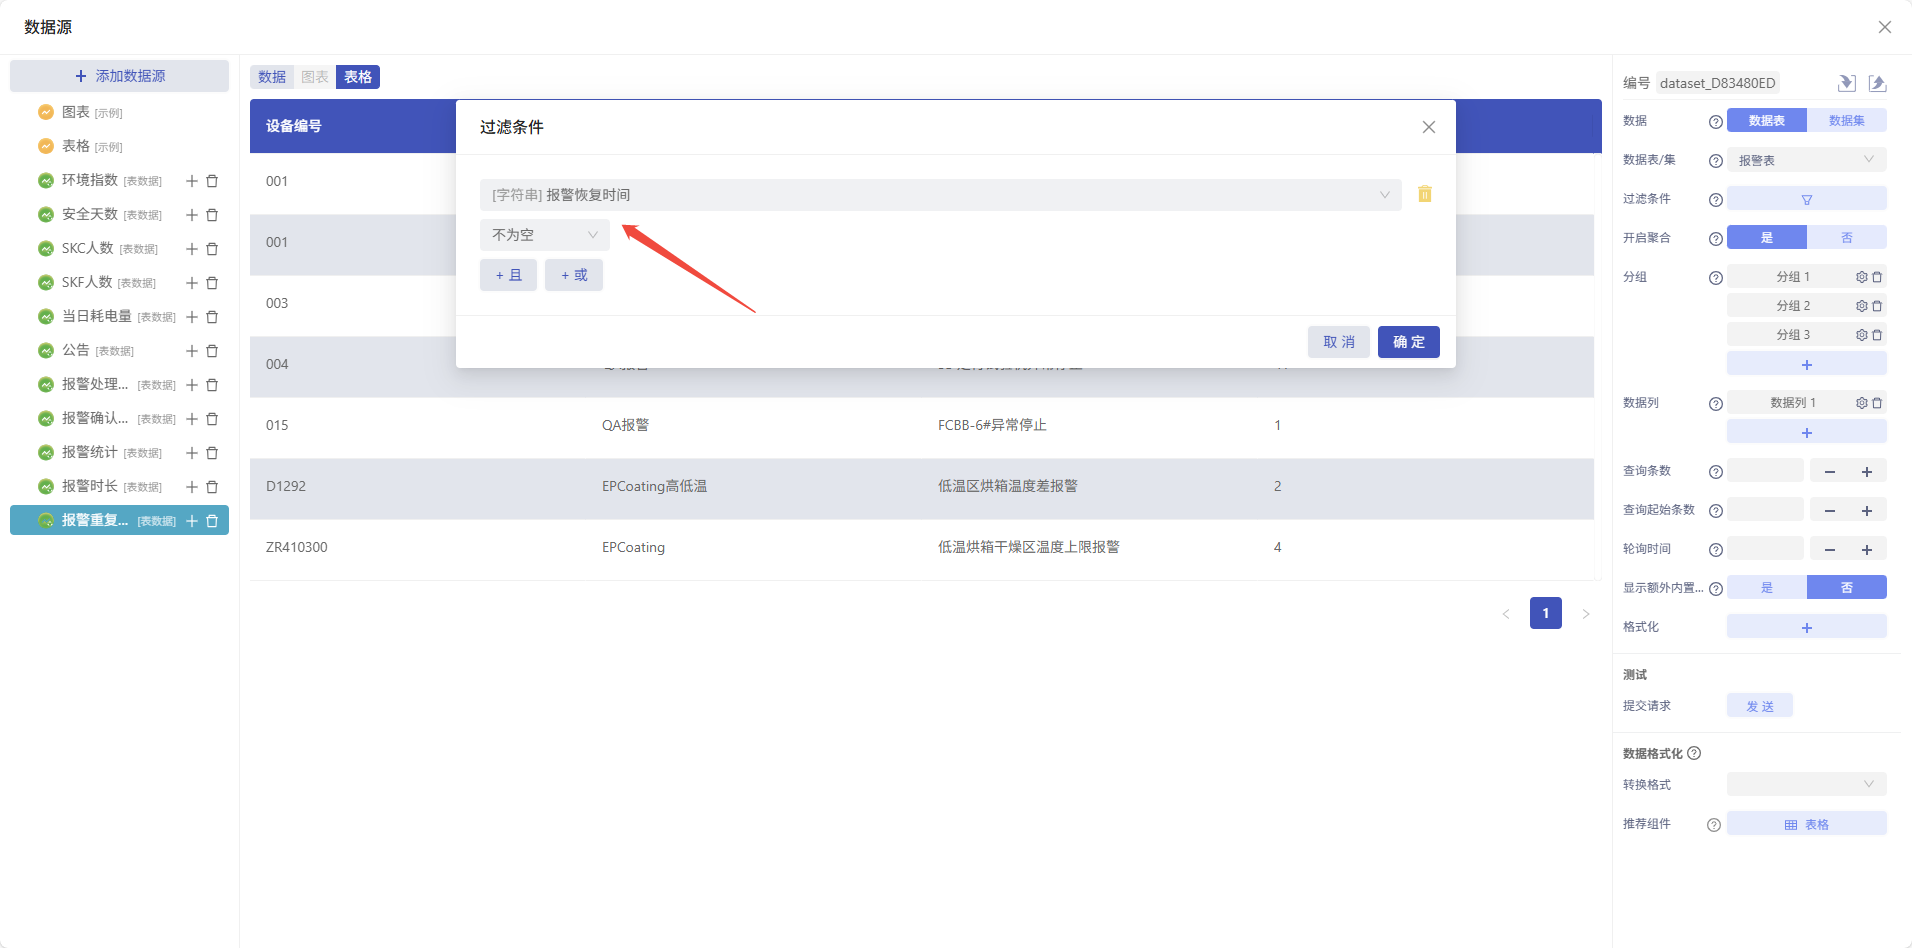Click plus icon next to 报警统计
Viewport: 1912px width, 948px height.
click(192, 453)
